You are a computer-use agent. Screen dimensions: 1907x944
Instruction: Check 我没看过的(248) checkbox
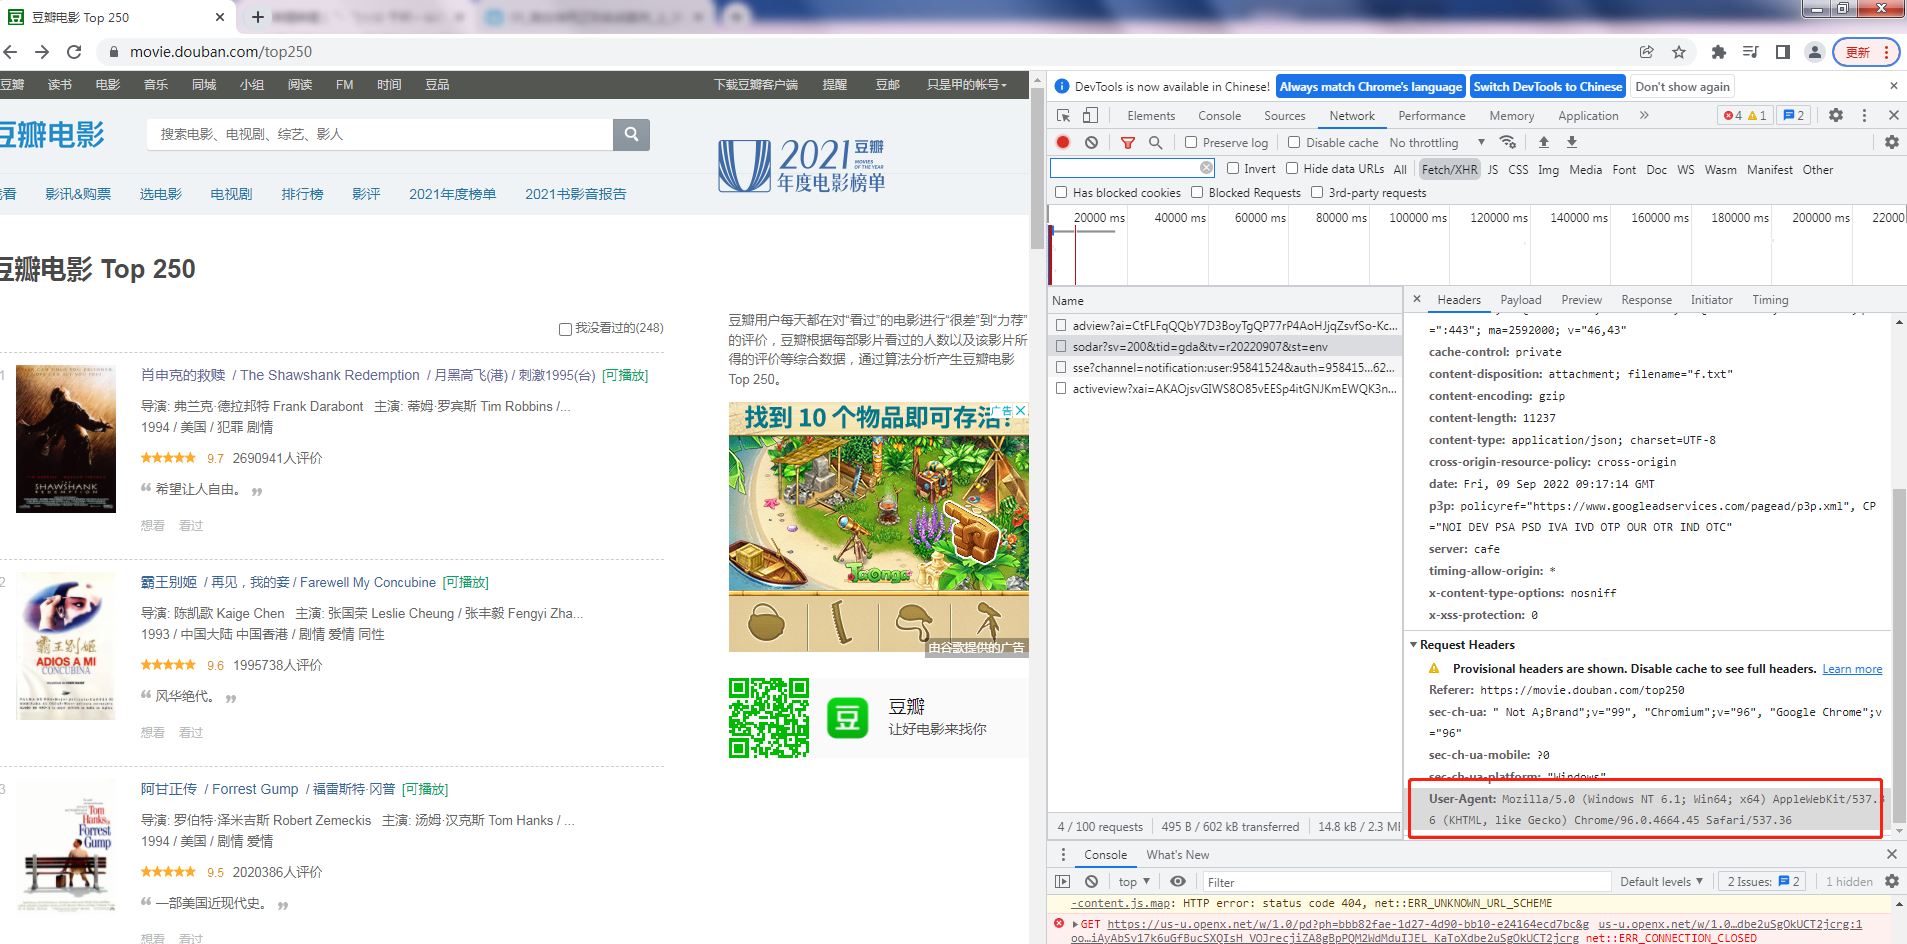pos(565,329)
